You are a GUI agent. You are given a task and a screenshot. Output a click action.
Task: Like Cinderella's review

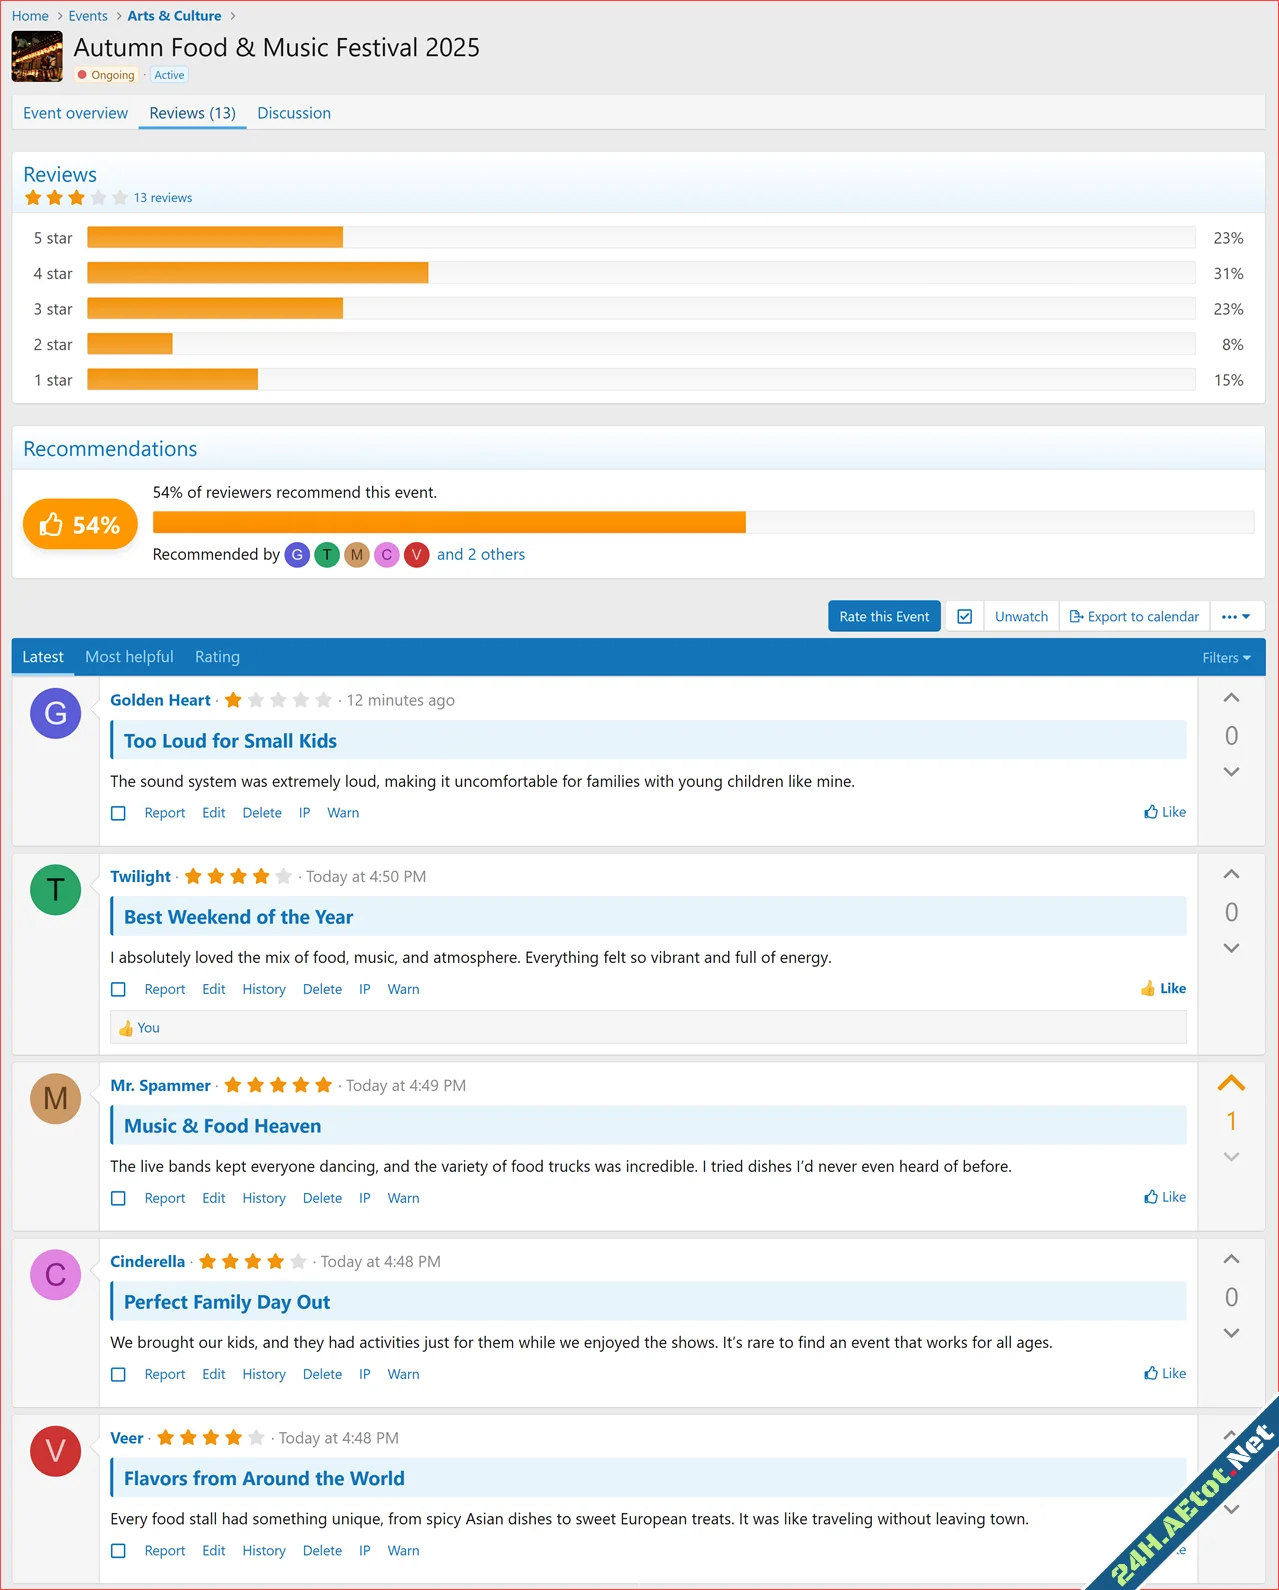coord(1165,1373)
